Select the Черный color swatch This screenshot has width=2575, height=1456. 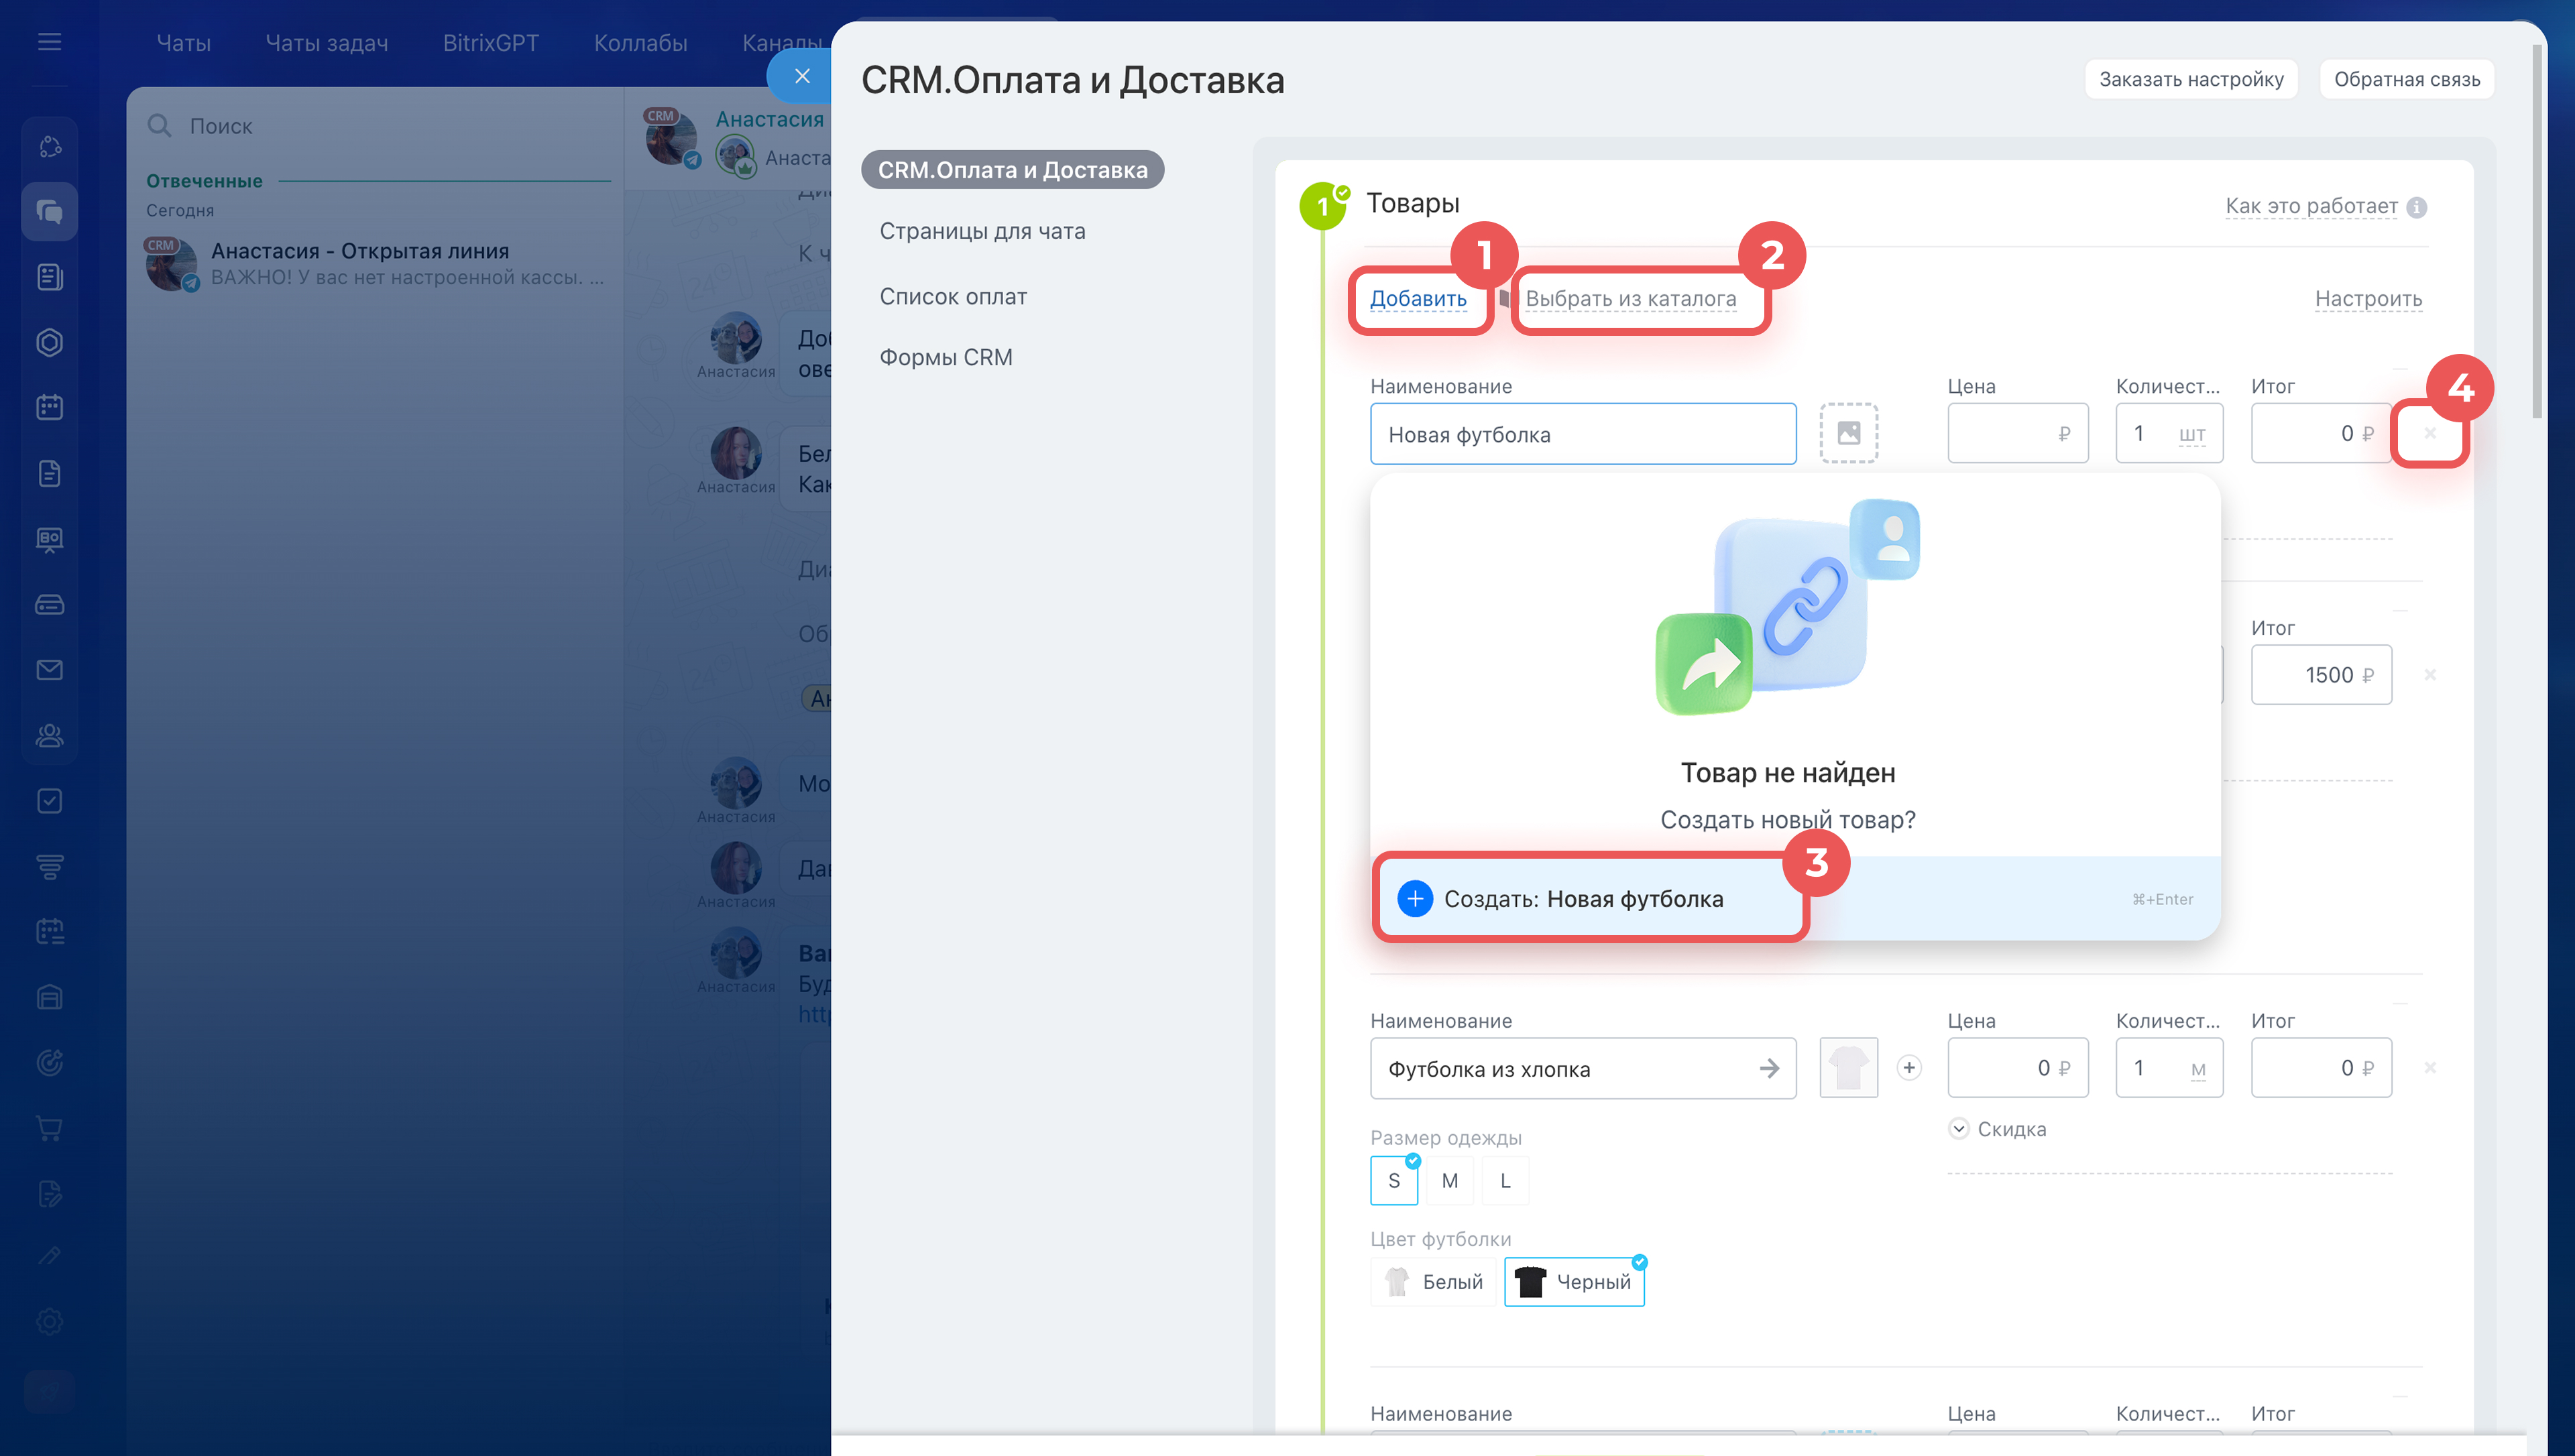(x=1574, y=1282)
